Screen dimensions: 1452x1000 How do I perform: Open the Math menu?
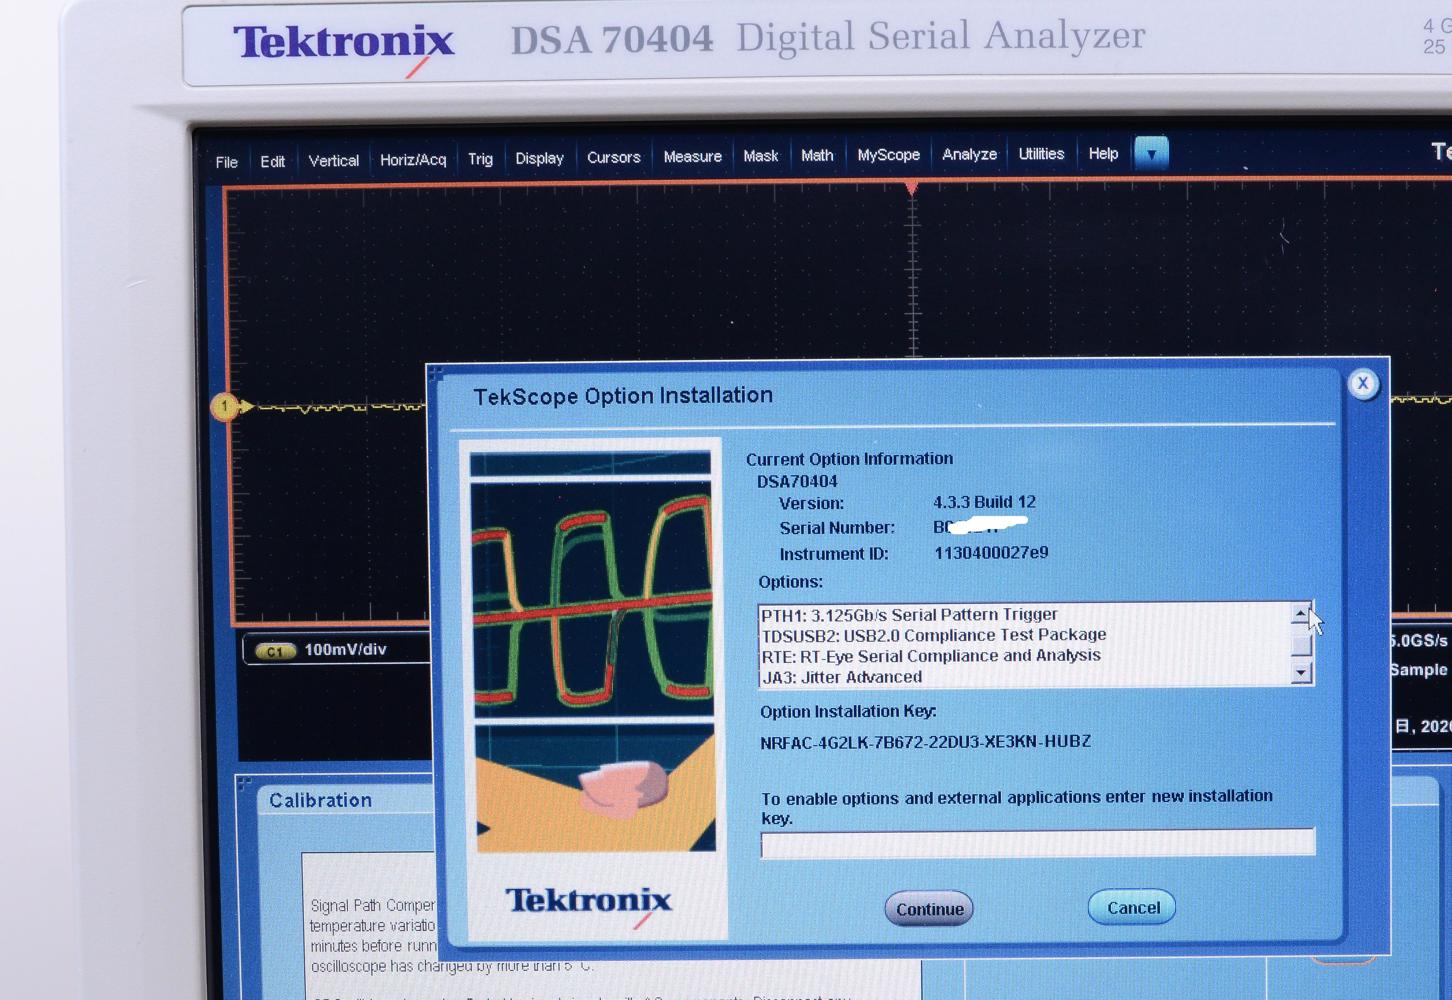point(817,155)
